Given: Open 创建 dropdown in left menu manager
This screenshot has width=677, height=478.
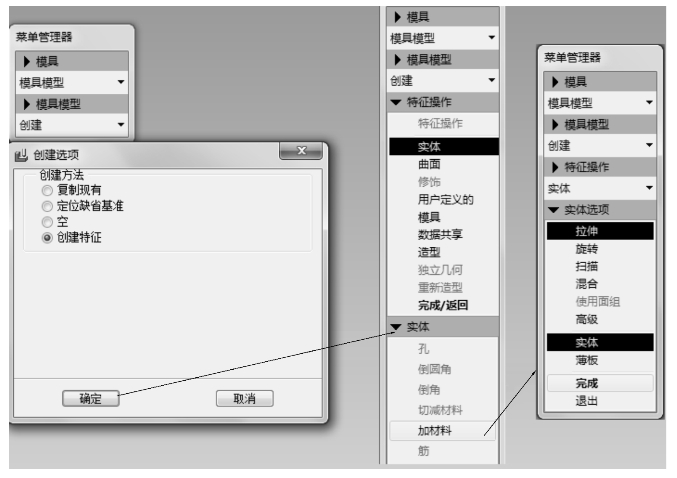Looking at the screenshot, I should pos(72,125).
